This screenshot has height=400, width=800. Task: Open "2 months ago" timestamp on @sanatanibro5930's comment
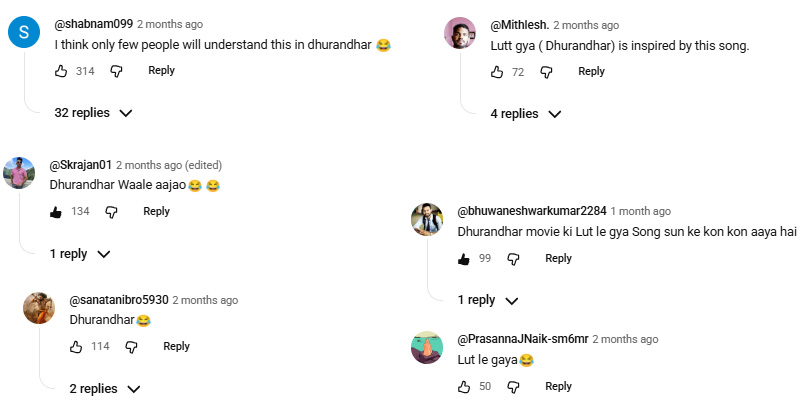coord(205,300)
